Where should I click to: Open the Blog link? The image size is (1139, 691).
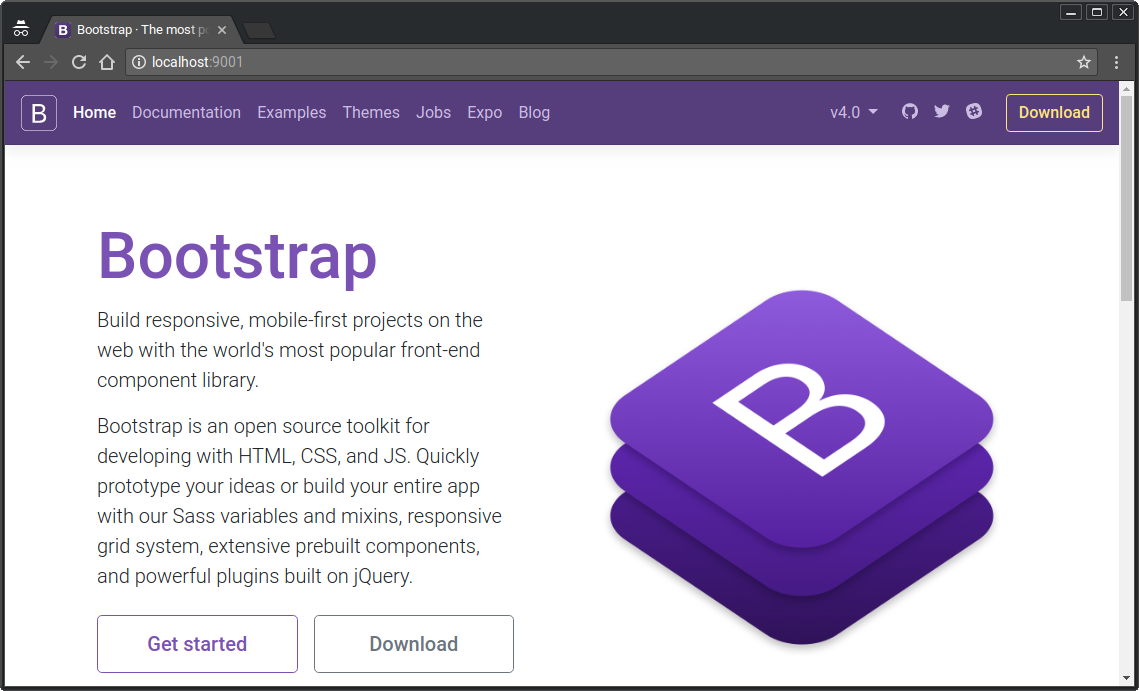pyautogui.click(x=534, y=112)
